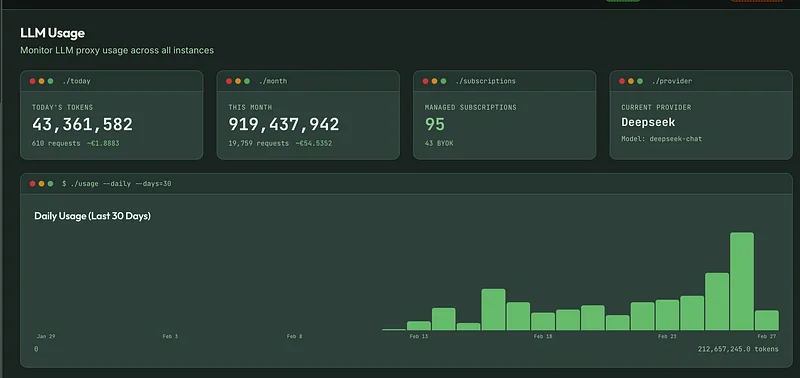800x378 pixels.
Task: Select the bar above the Feb 18 label
Action: coord(543,322)
